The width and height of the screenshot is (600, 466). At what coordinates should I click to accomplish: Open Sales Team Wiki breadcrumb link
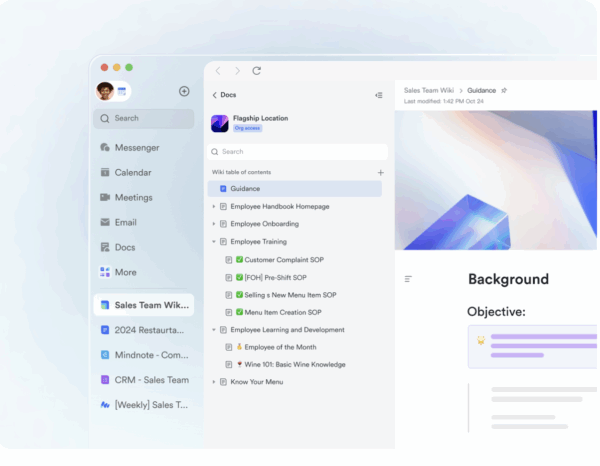430,90
